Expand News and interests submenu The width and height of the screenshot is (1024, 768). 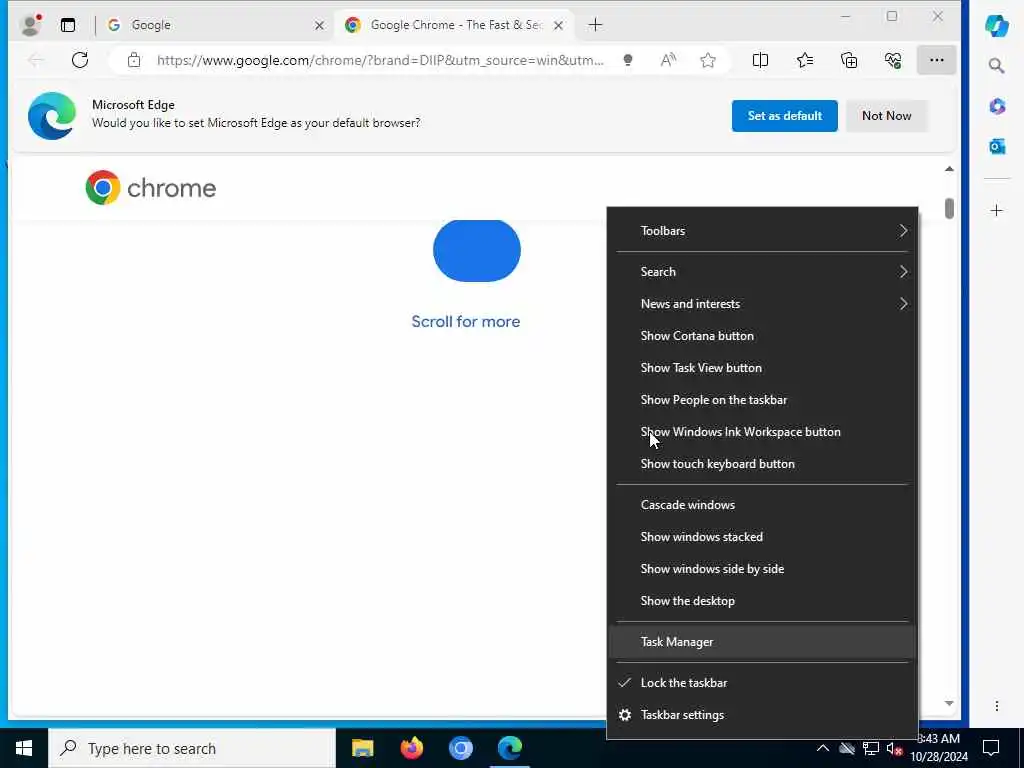tap(762, 304)
